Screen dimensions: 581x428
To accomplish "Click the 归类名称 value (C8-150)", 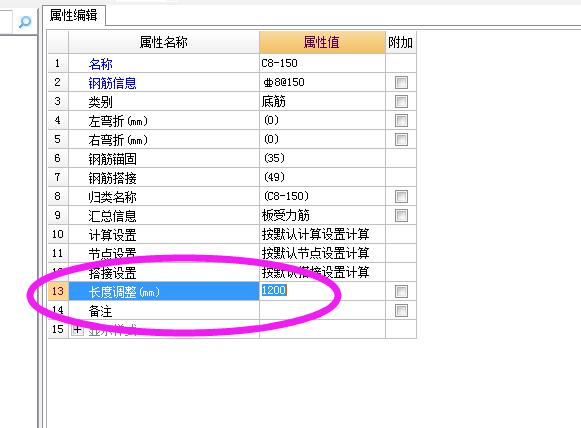I will click(x=286, y=196).
